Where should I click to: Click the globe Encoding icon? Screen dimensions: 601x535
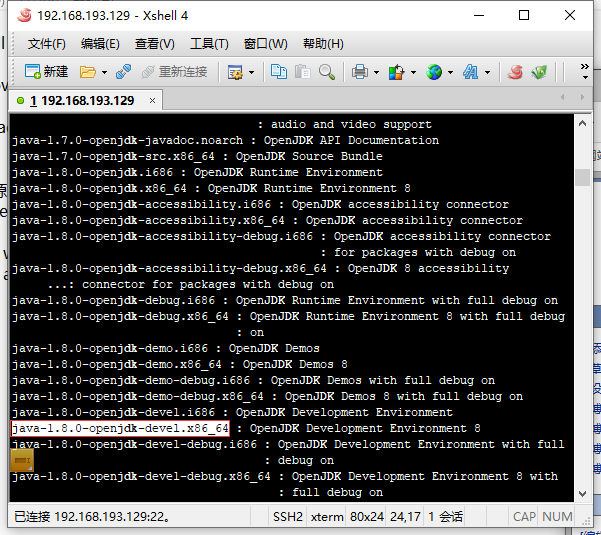[x=434, y=72]
